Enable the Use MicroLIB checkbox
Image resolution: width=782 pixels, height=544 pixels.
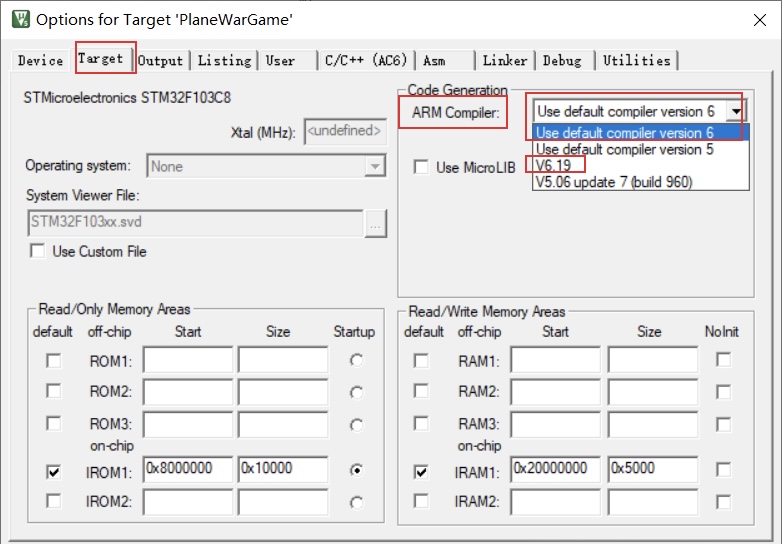(x=421, y=167)
